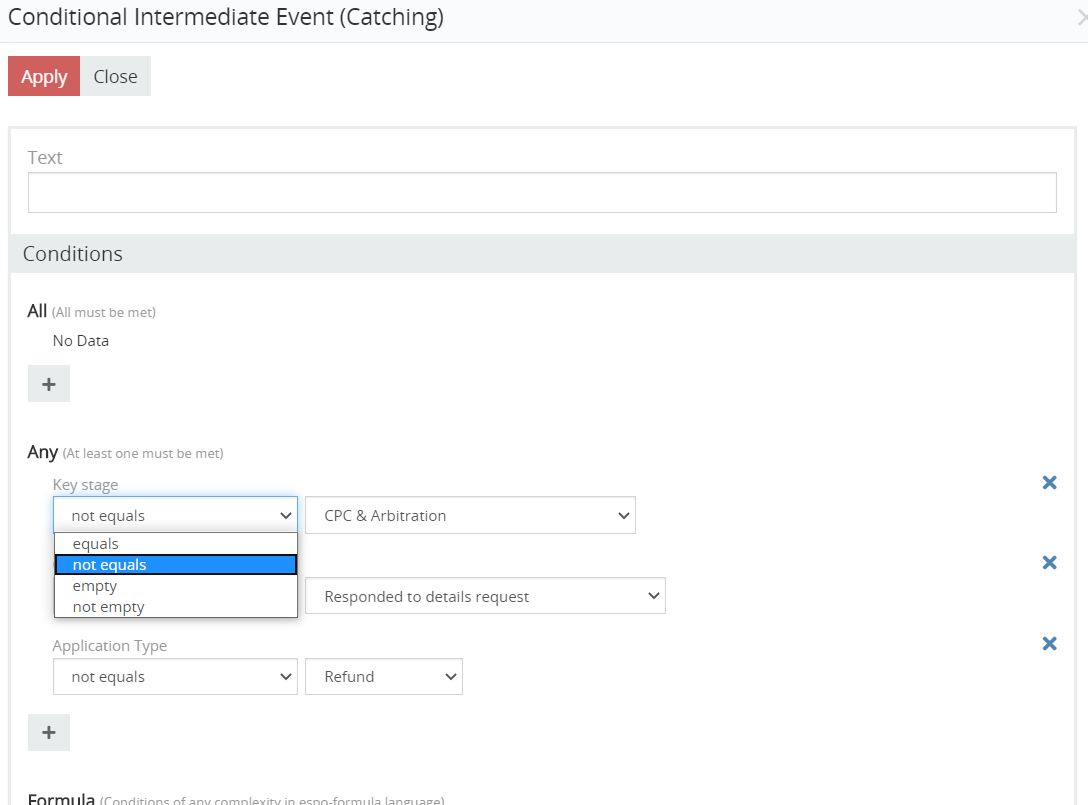Dismiss the dialog using the top-right X
The width and height of the screenshot is (1088, 805).
point(1081,18)
